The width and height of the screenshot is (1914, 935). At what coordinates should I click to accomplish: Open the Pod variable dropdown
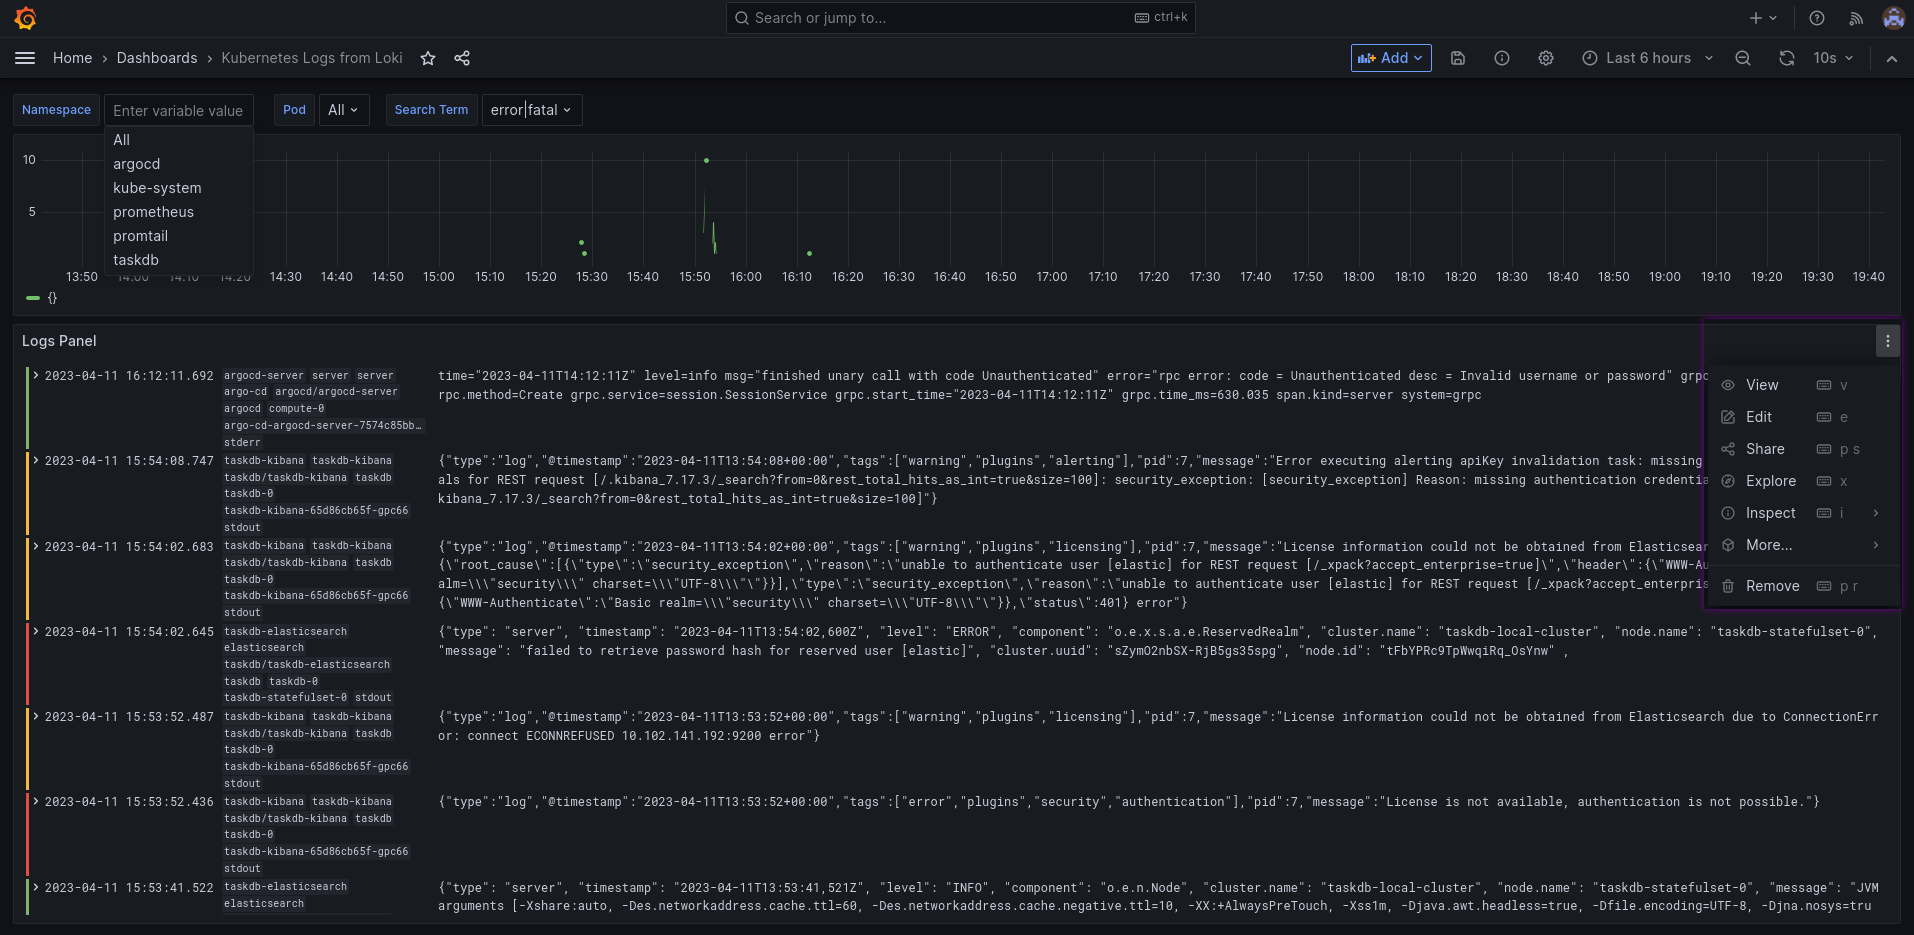[x=343, y=110]
